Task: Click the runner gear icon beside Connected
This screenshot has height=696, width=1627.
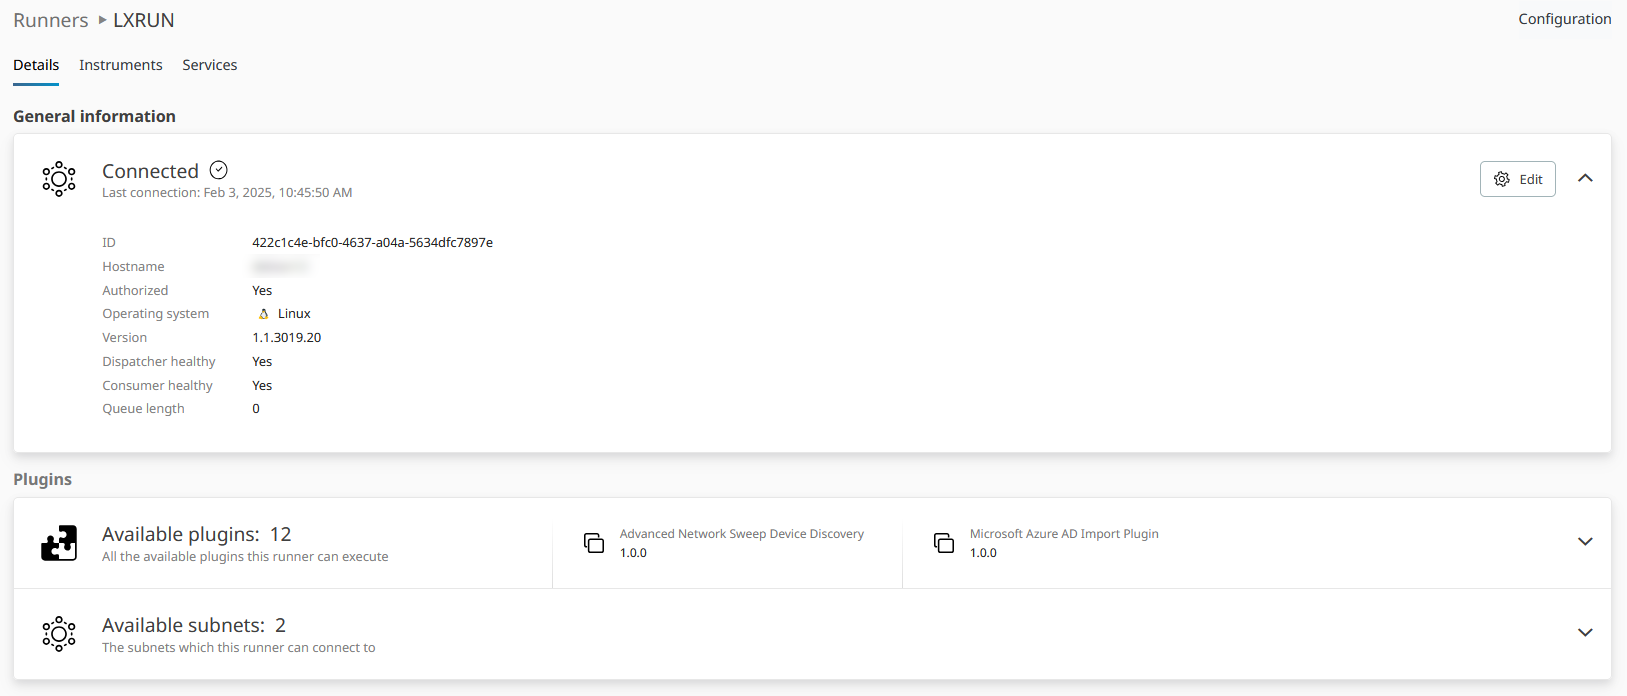Action: click(x=59, y=179)
